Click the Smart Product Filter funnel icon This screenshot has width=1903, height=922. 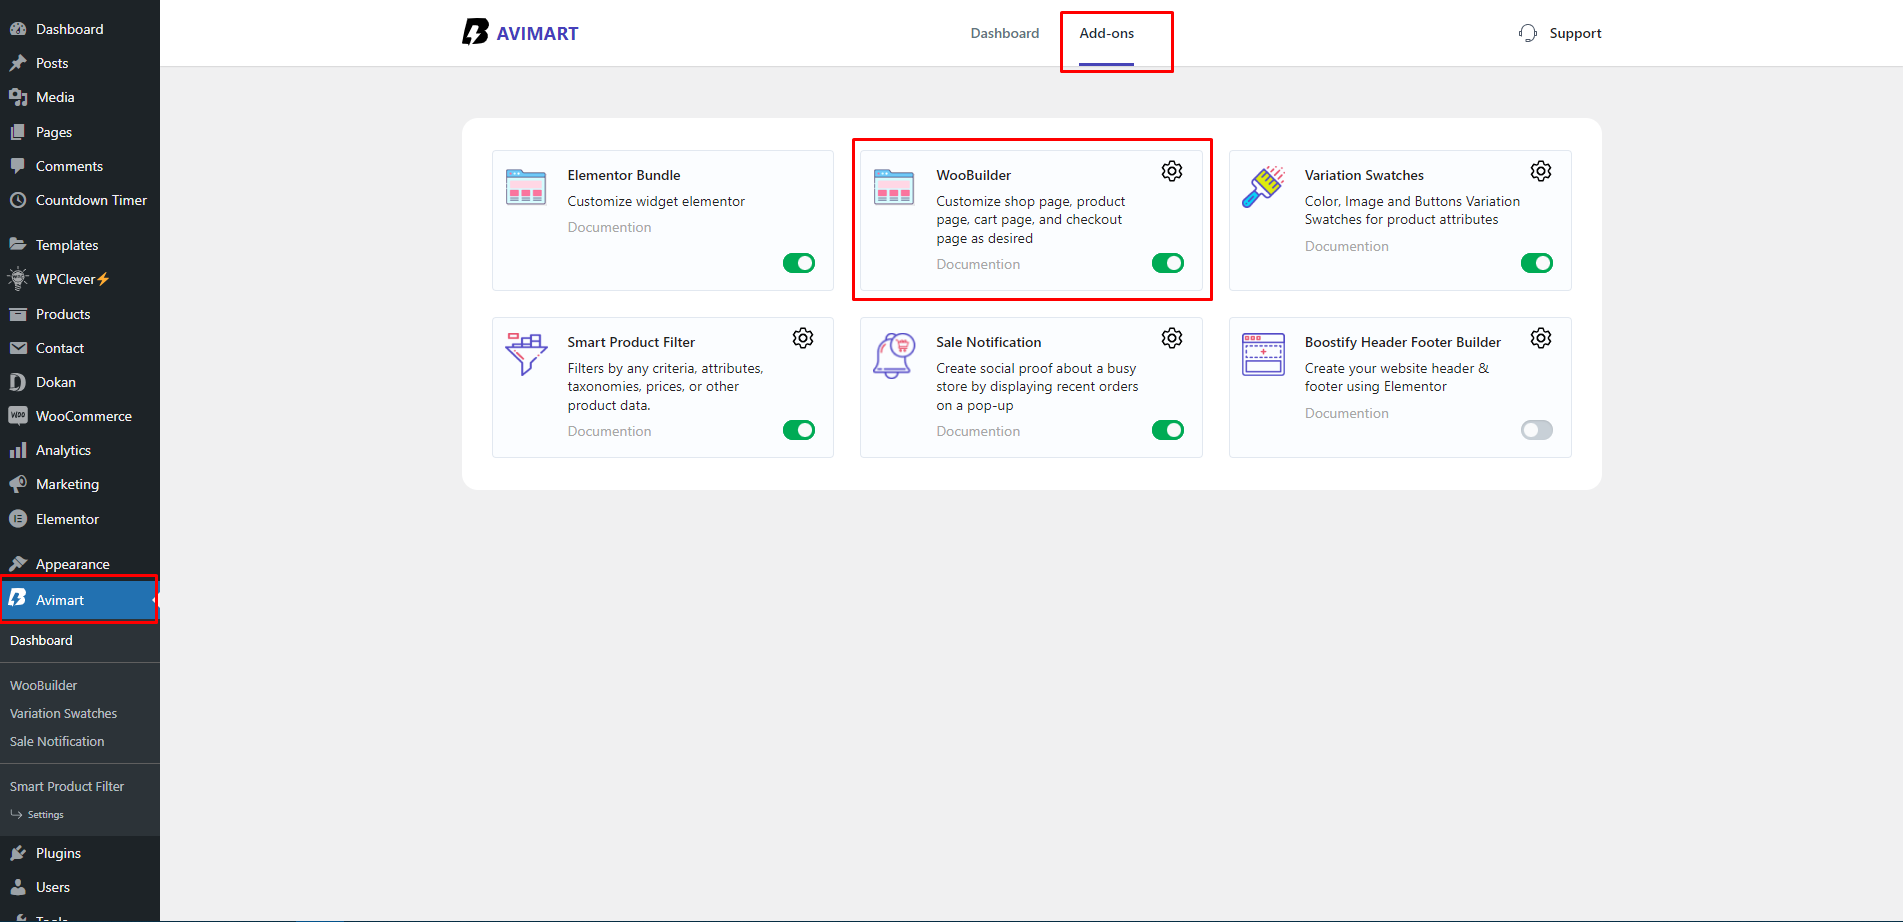pyautogui.click(x=526, y=354)
